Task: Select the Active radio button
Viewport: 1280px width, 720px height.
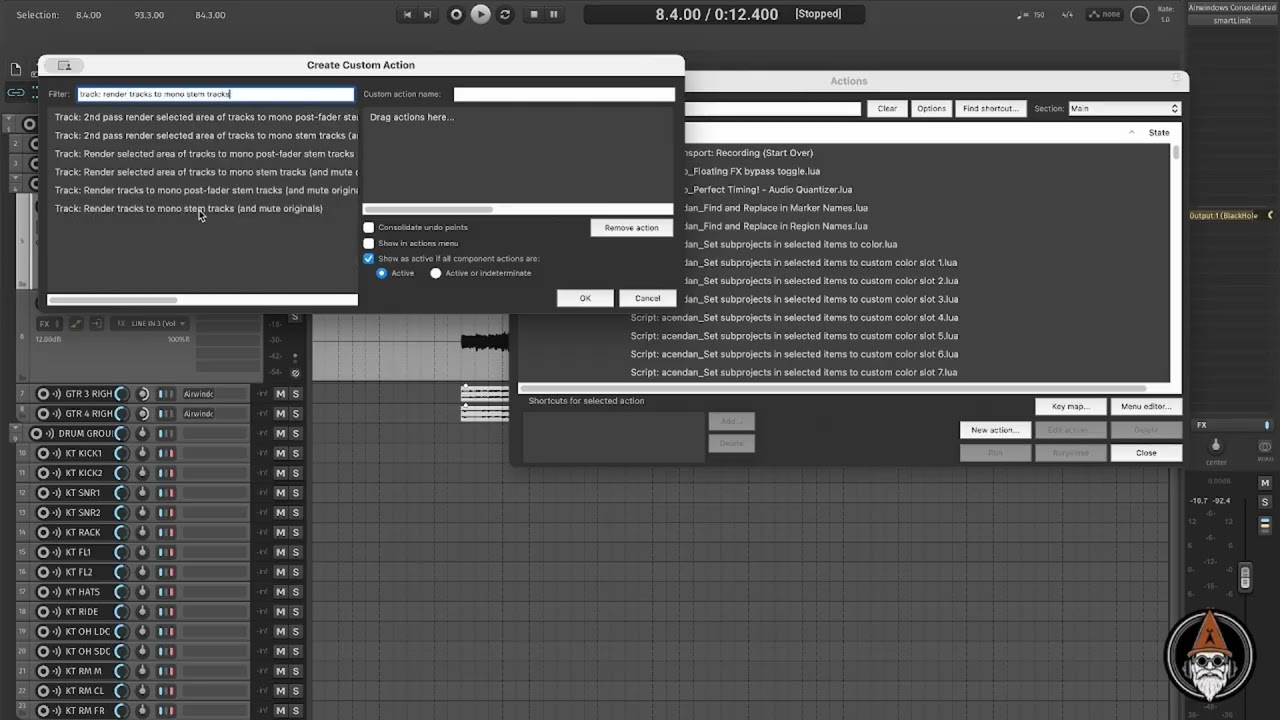Action: (x=382, y=273)
